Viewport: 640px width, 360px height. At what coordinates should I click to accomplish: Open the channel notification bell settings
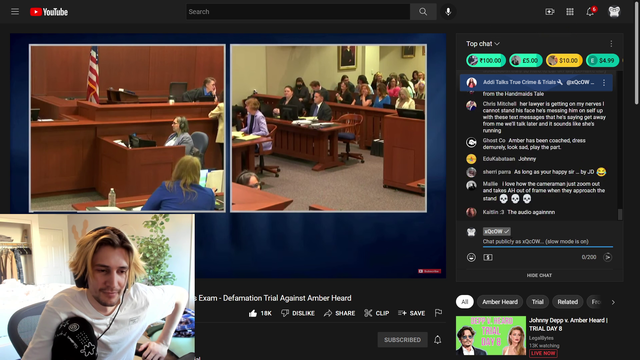tap(438, 340)
